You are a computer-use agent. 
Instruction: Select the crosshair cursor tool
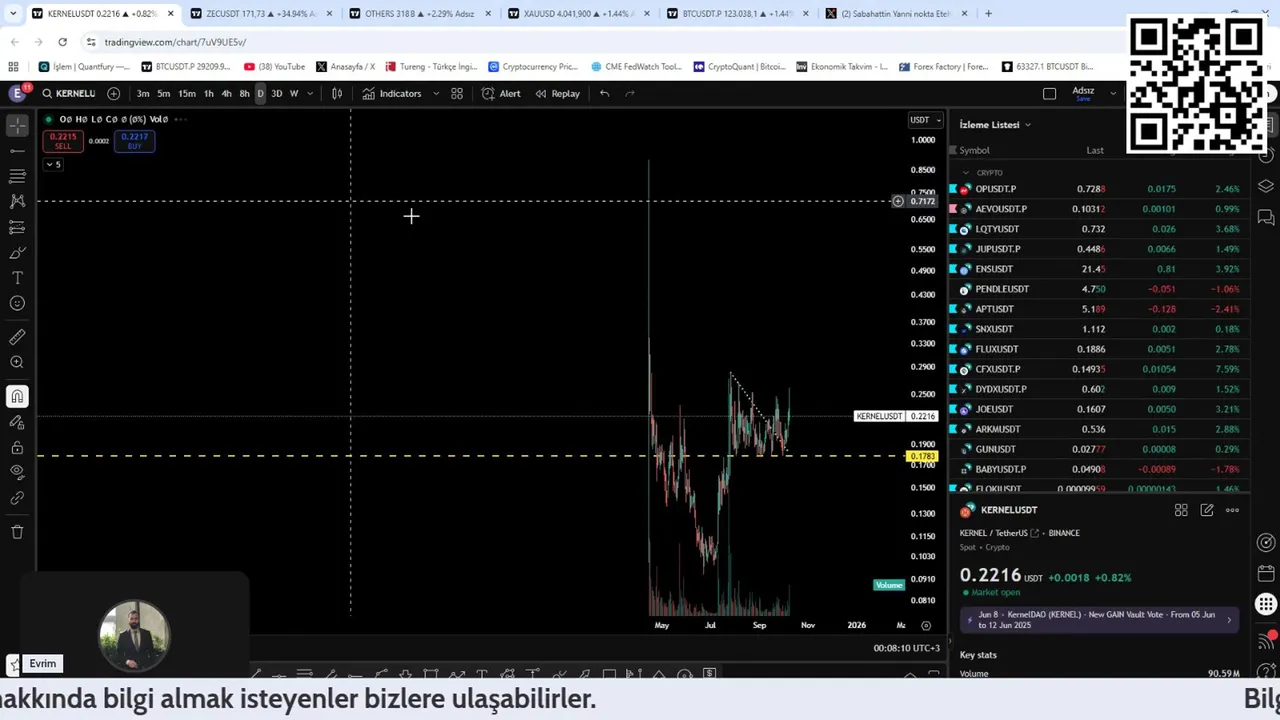[x=17, y=126]
